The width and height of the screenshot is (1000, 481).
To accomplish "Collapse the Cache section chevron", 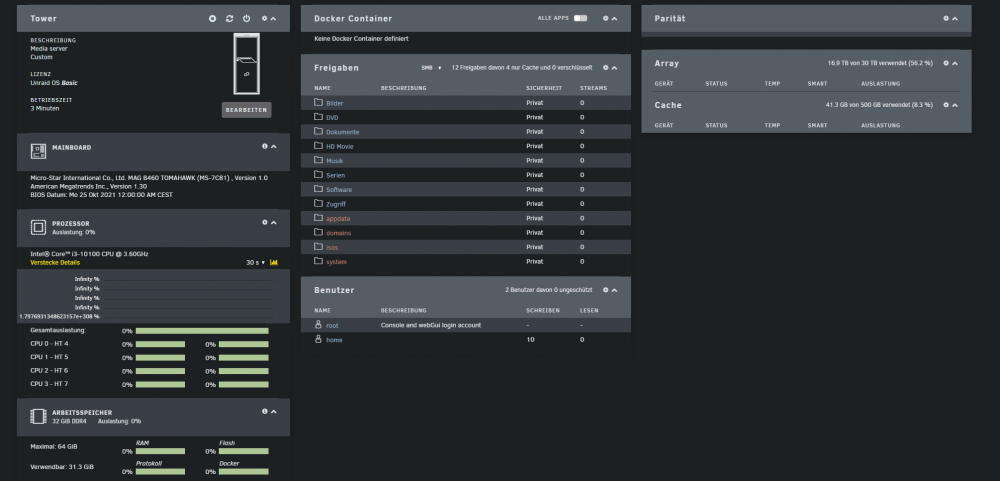I will [x=955, y=105].
